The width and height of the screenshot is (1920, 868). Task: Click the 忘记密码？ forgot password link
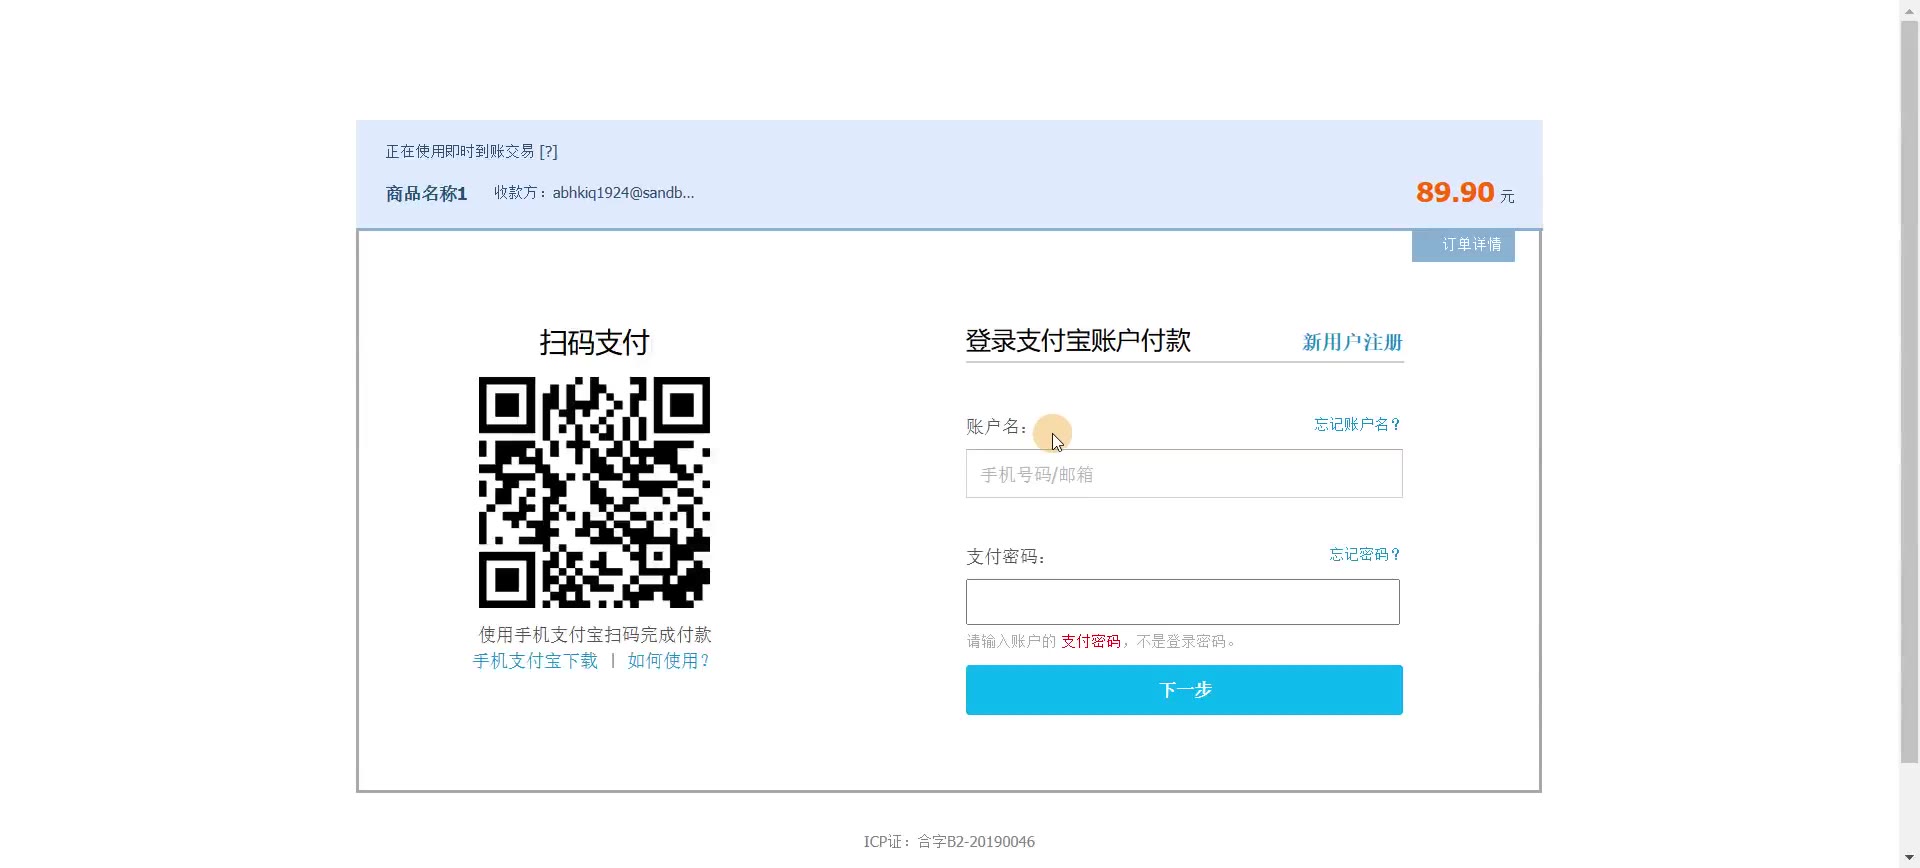1365,555
